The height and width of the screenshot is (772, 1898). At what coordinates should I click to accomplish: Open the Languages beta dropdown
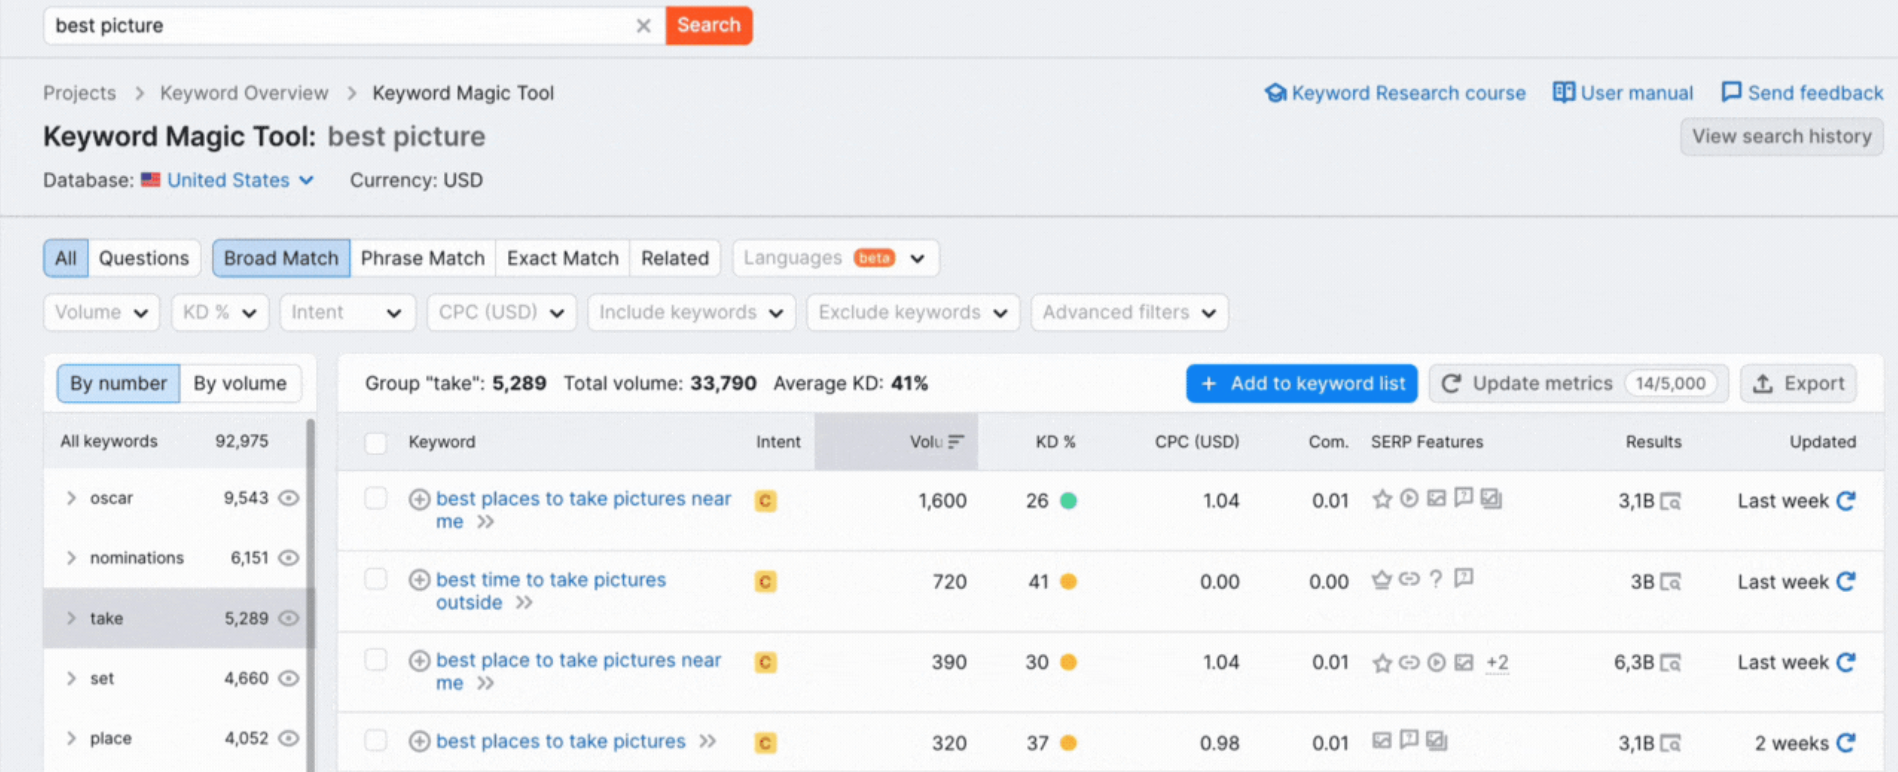(836, 258)
